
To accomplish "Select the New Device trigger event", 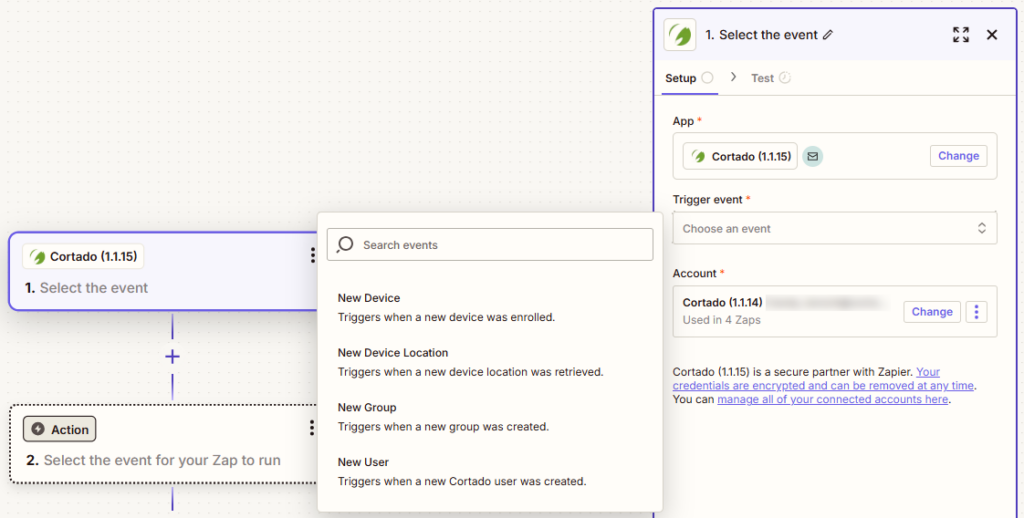I will [x=490, y=307].
